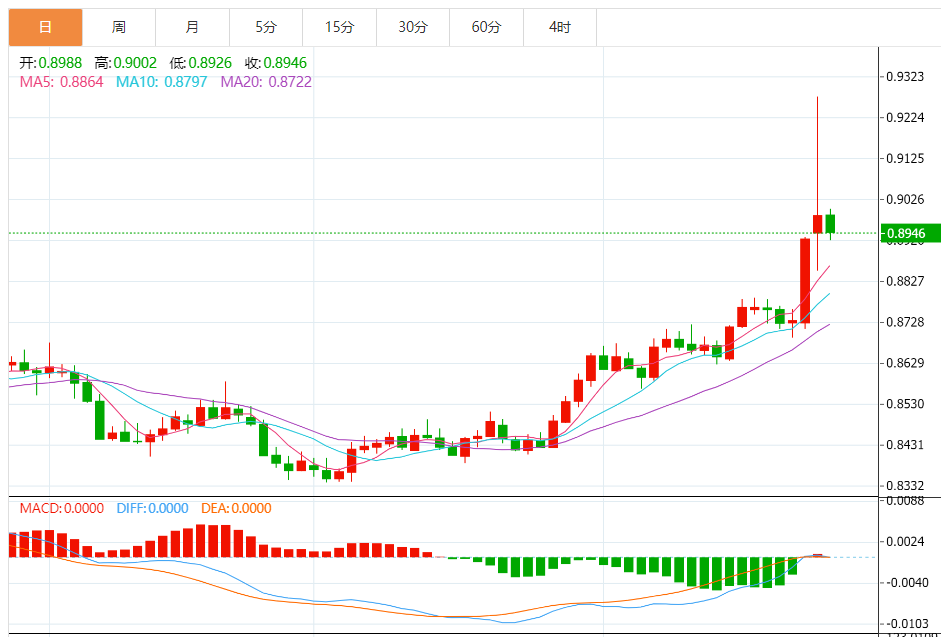Click the MA20: 0.8722 indicator label
This screenshot has height=637, width=941.
[x=266, y=82]
